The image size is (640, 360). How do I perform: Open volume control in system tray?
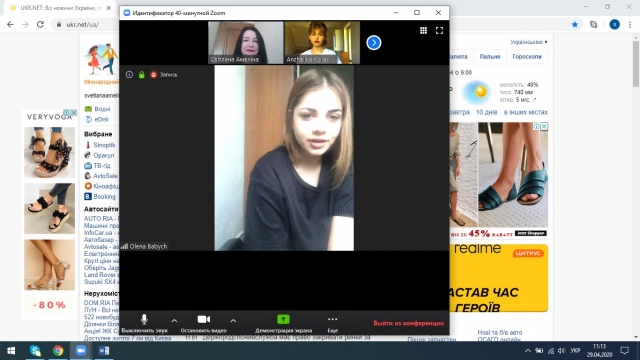[x=562, y=351]
